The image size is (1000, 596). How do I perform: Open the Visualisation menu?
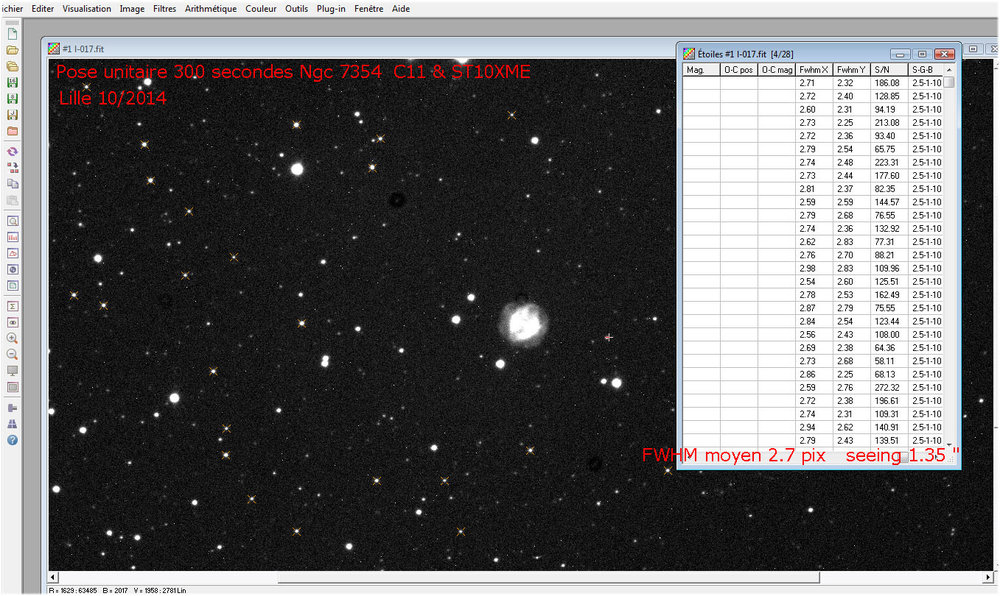click(x=87, y=9)
